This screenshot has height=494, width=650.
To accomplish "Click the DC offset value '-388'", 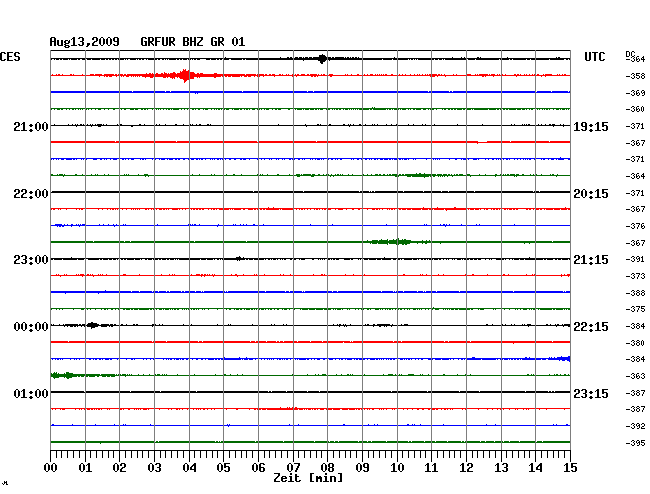I will [635, 293].
